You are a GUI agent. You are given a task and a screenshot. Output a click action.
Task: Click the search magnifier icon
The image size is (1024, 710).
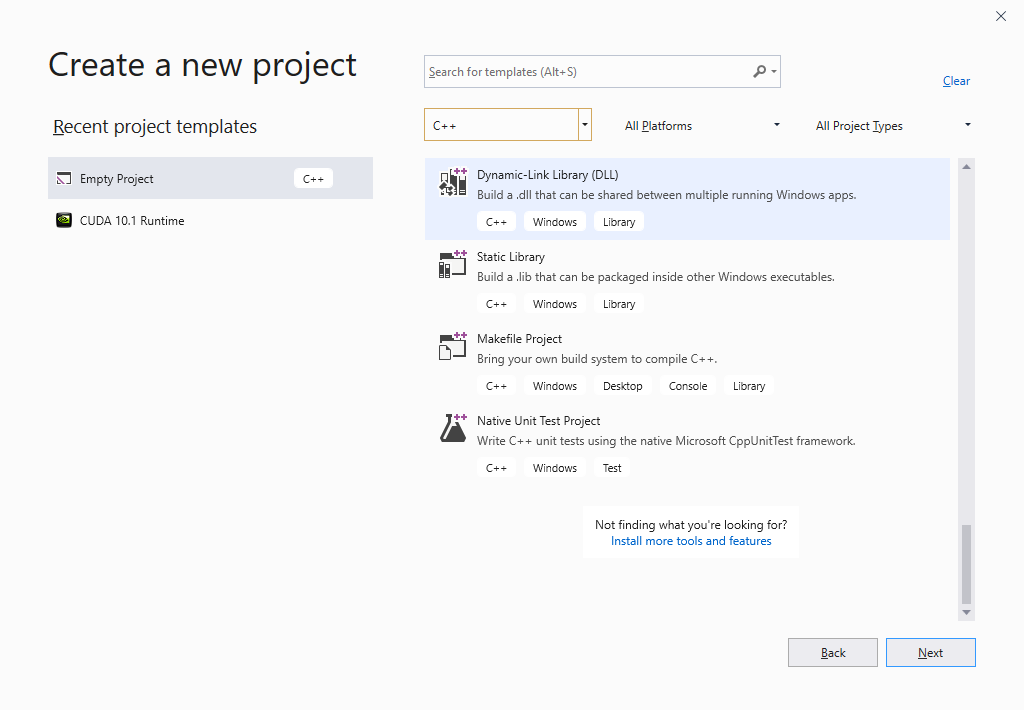click(760, 72)
